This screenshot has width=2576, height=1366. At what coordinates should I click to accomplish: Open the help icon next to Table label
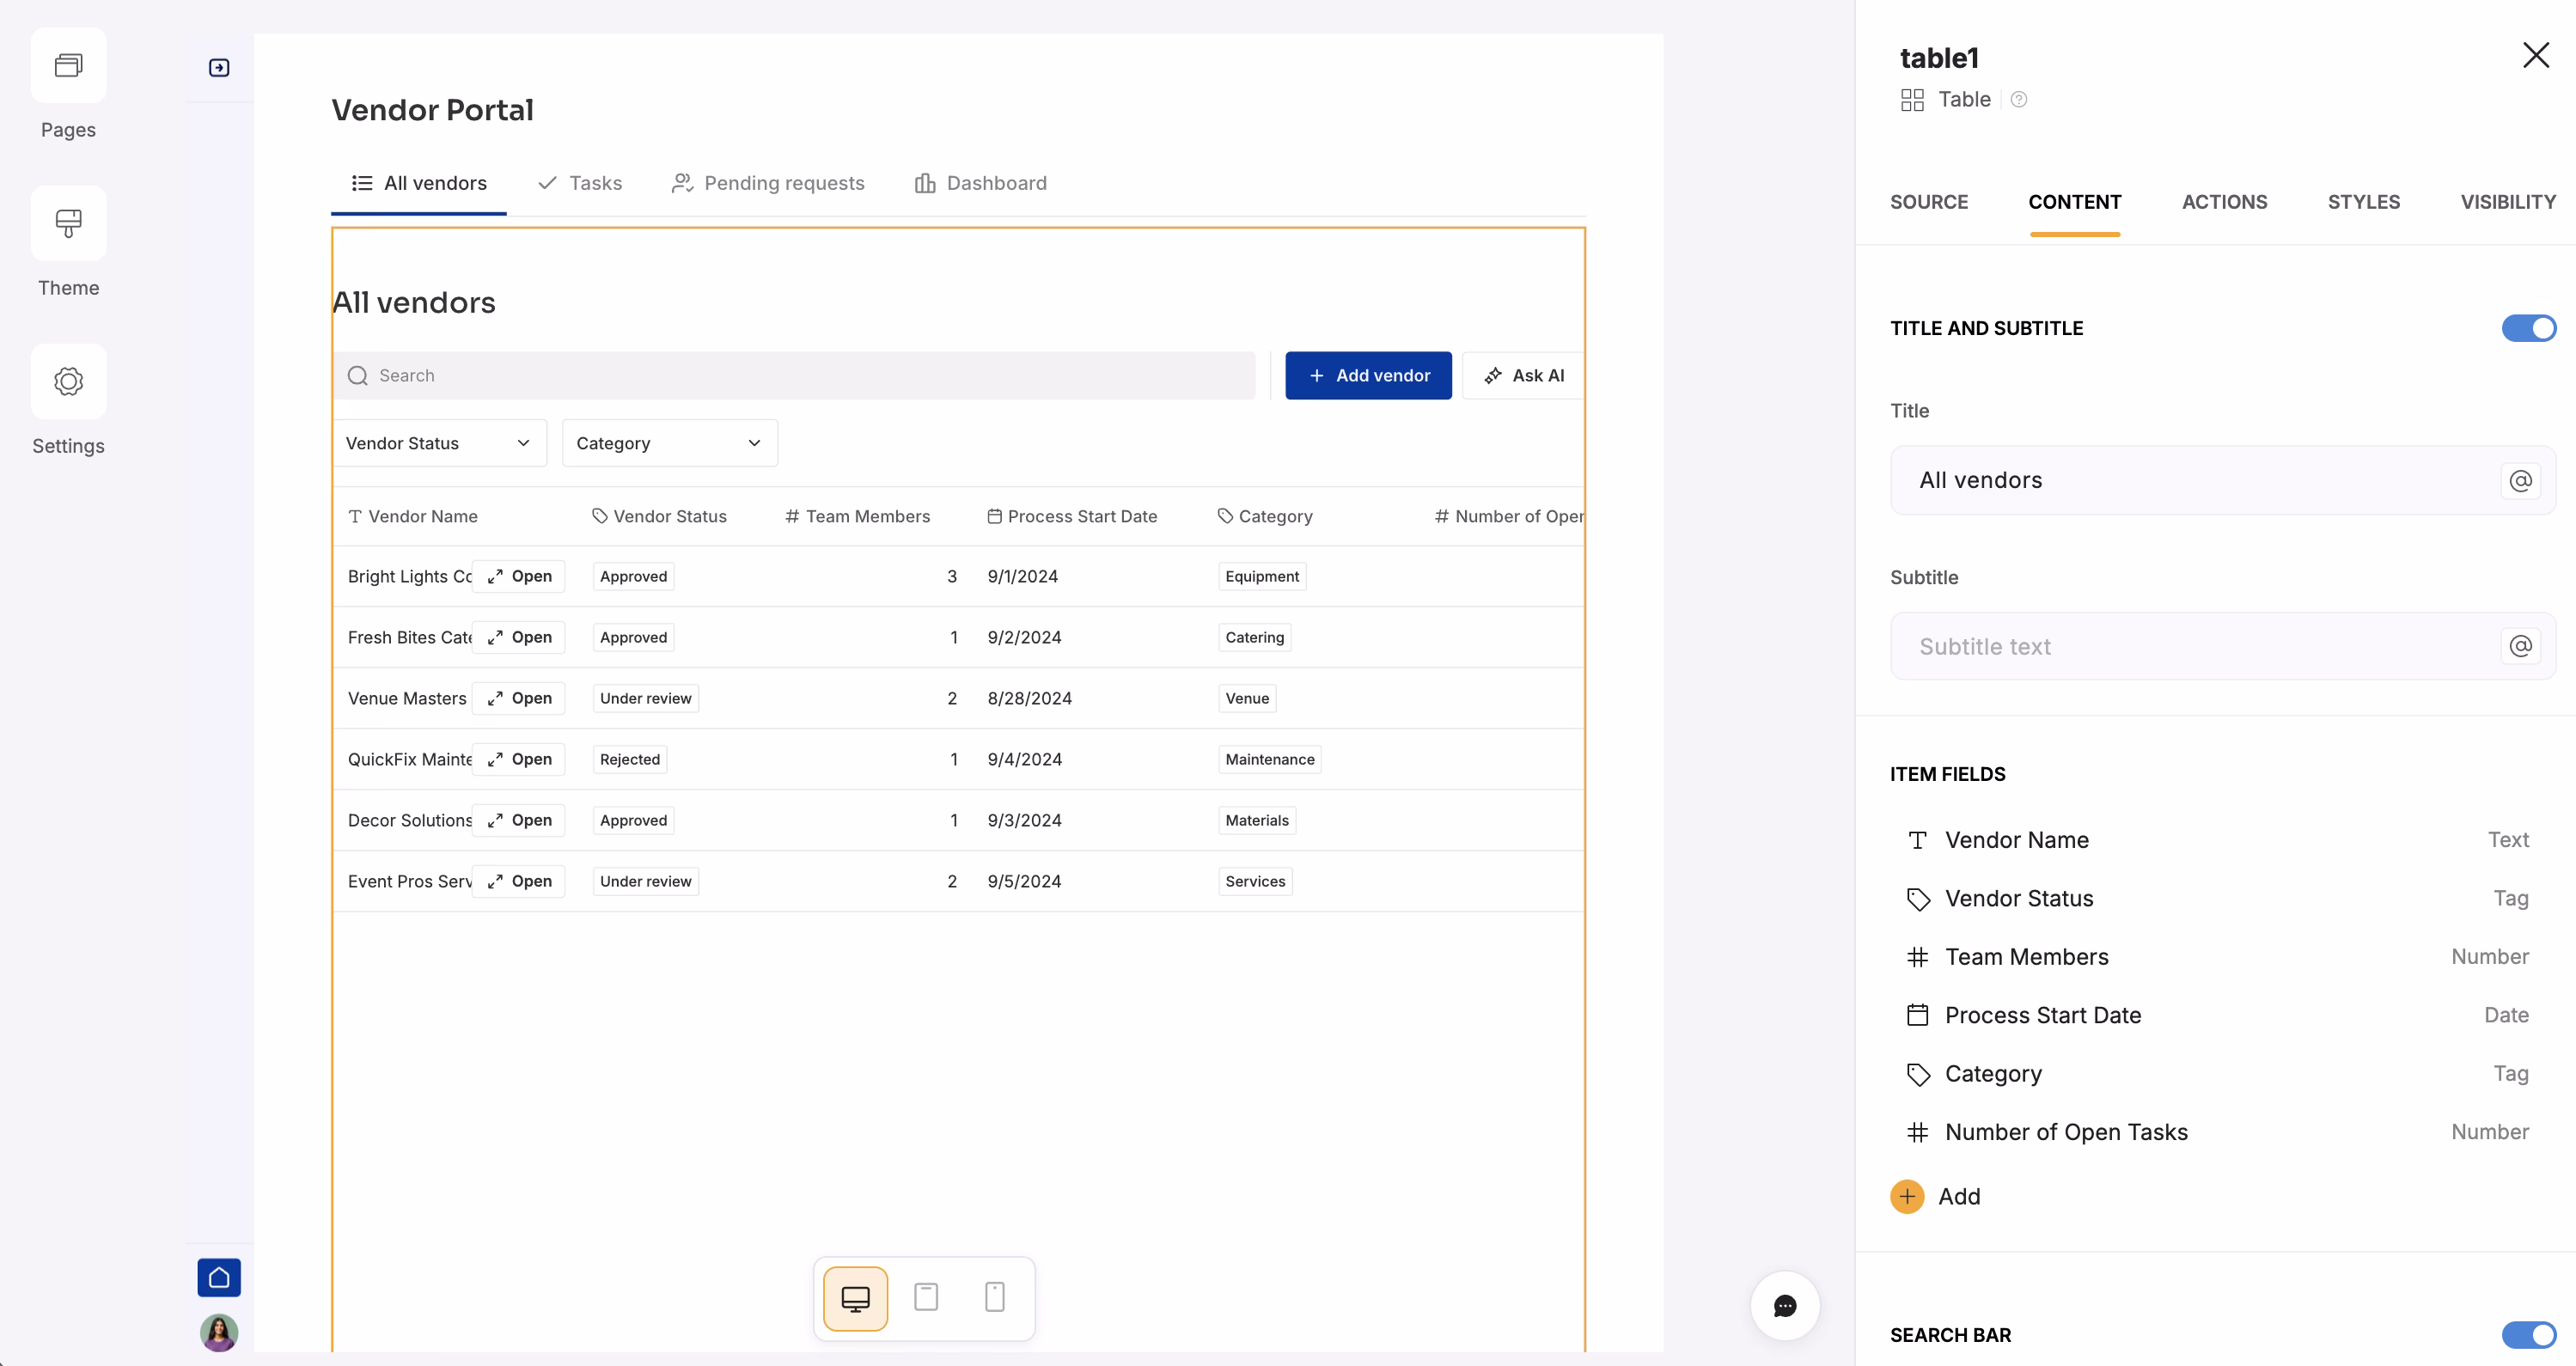(2019, 99)
